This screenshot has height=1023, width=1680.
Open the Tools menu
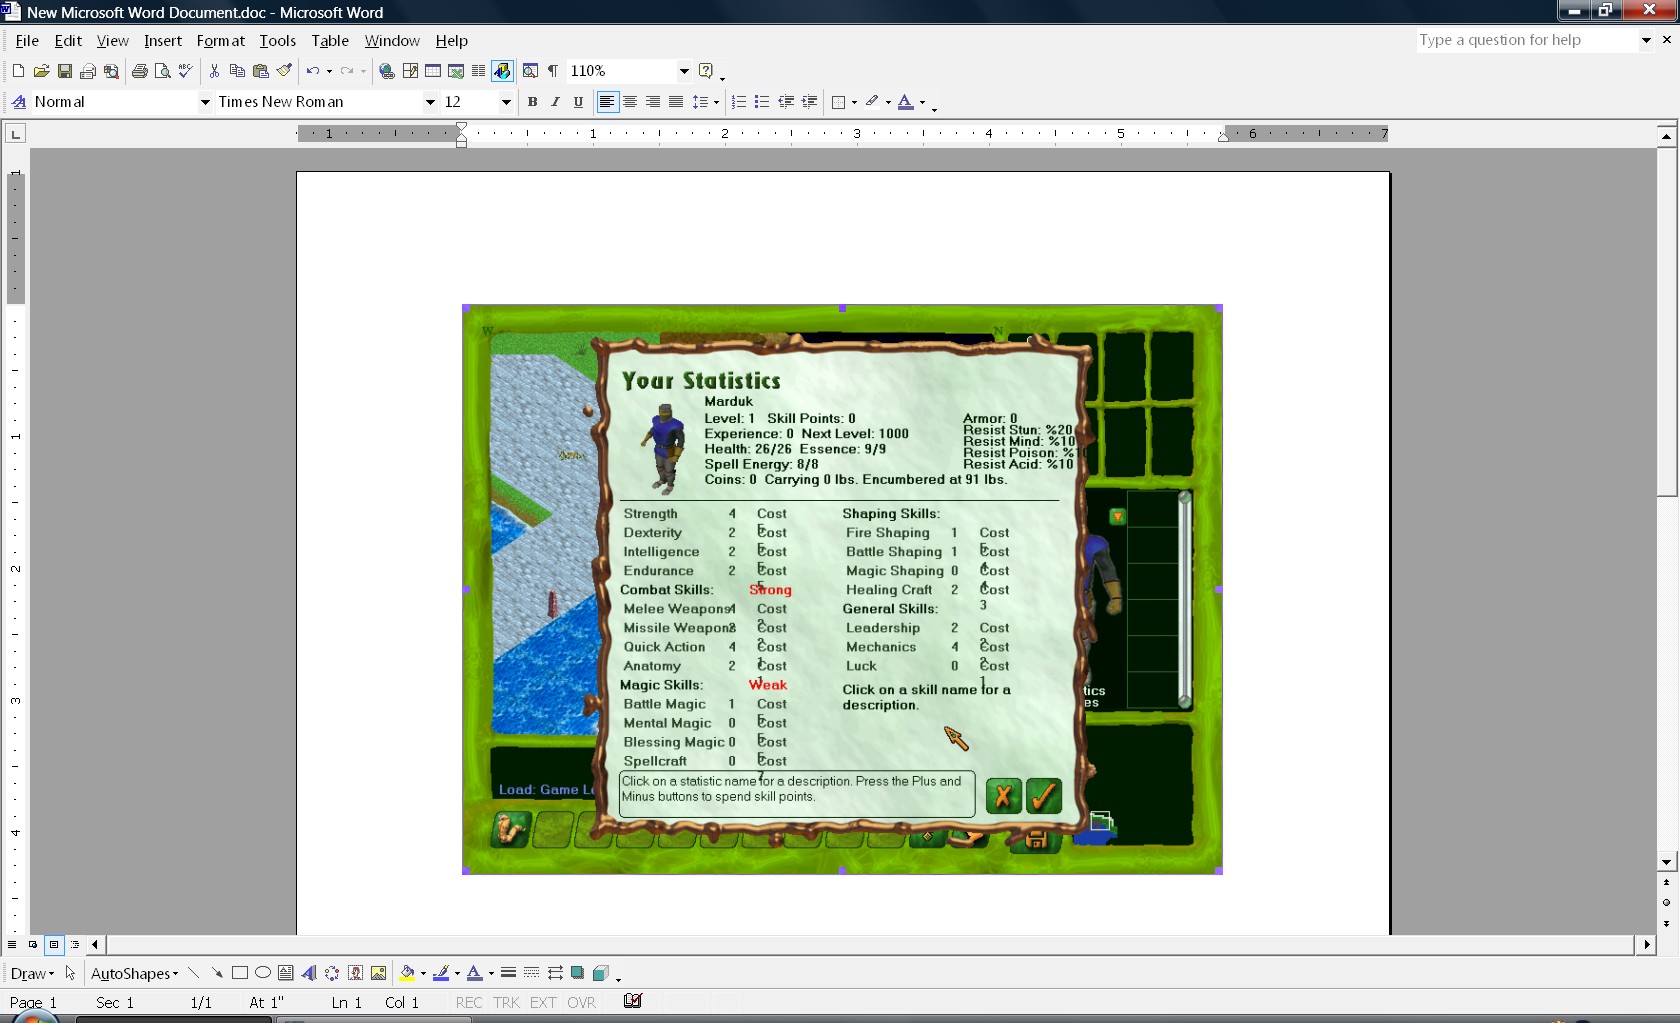pos(277,41)
